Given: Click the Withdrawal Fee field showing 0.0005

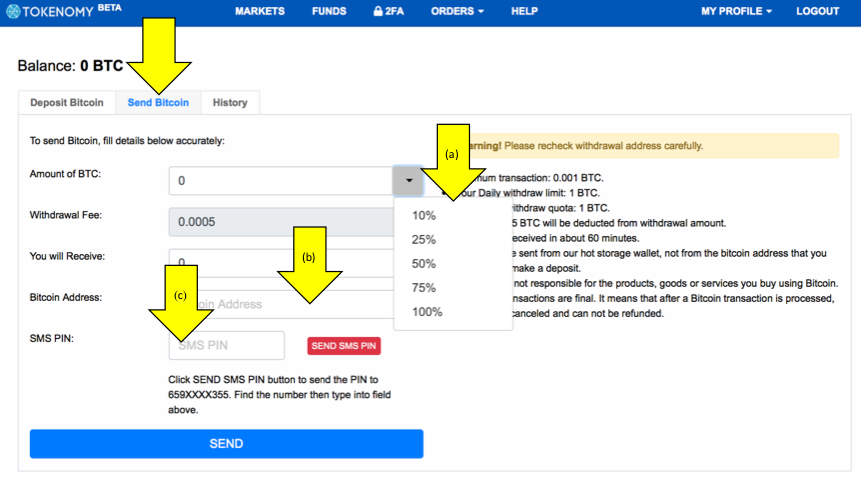Looking at the screenshot, I should 281,222.
